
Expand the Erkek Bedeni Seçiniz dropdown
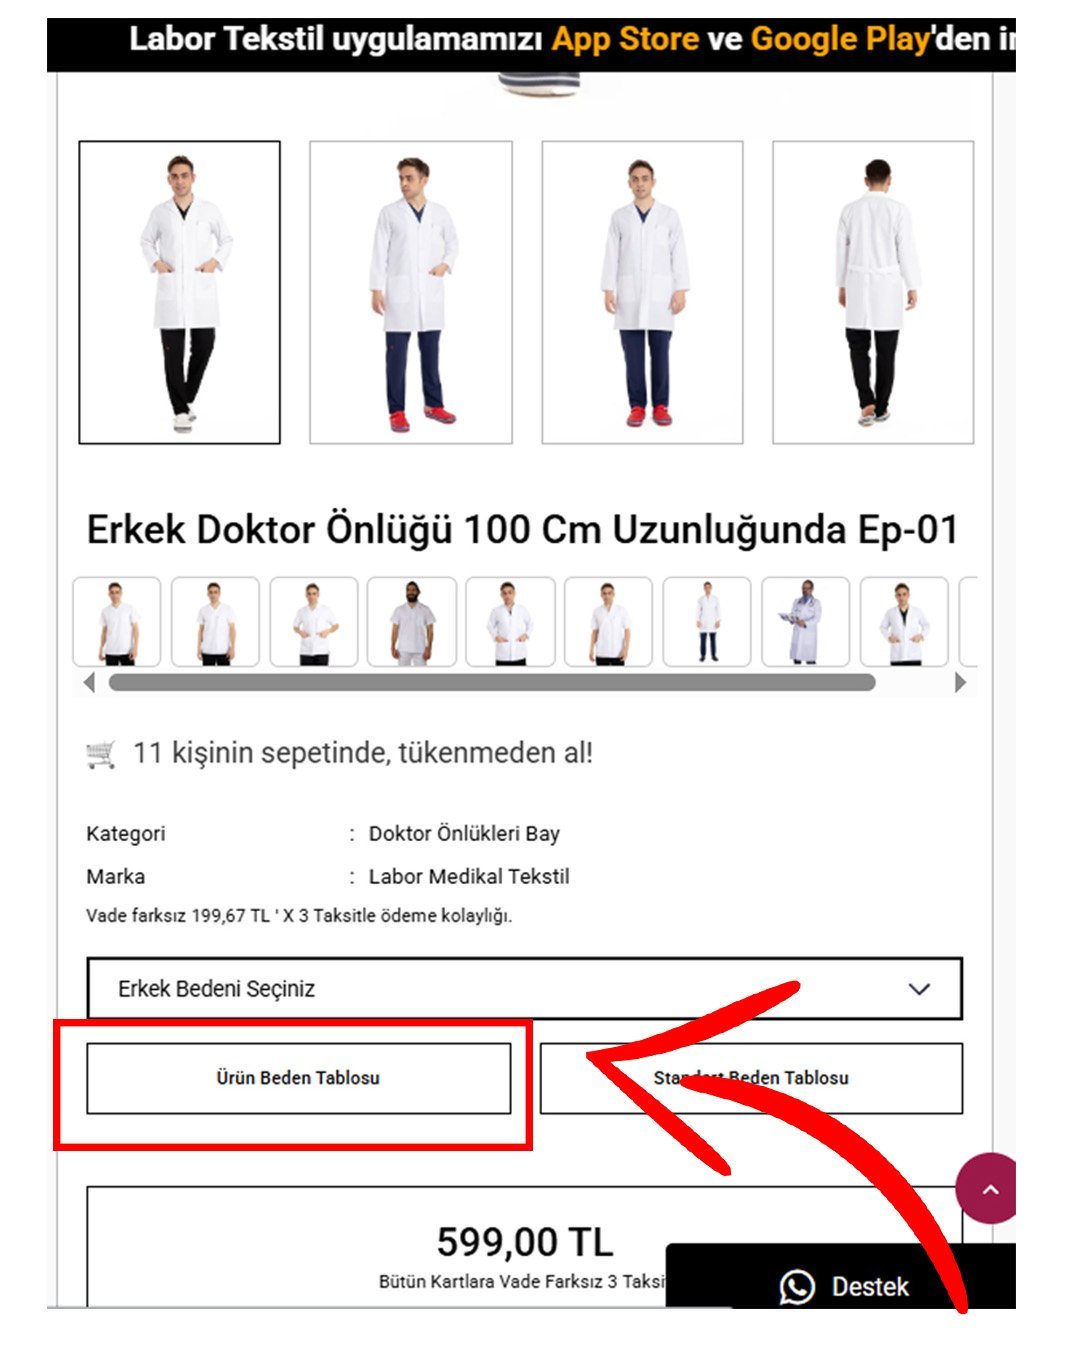(525, 989)
